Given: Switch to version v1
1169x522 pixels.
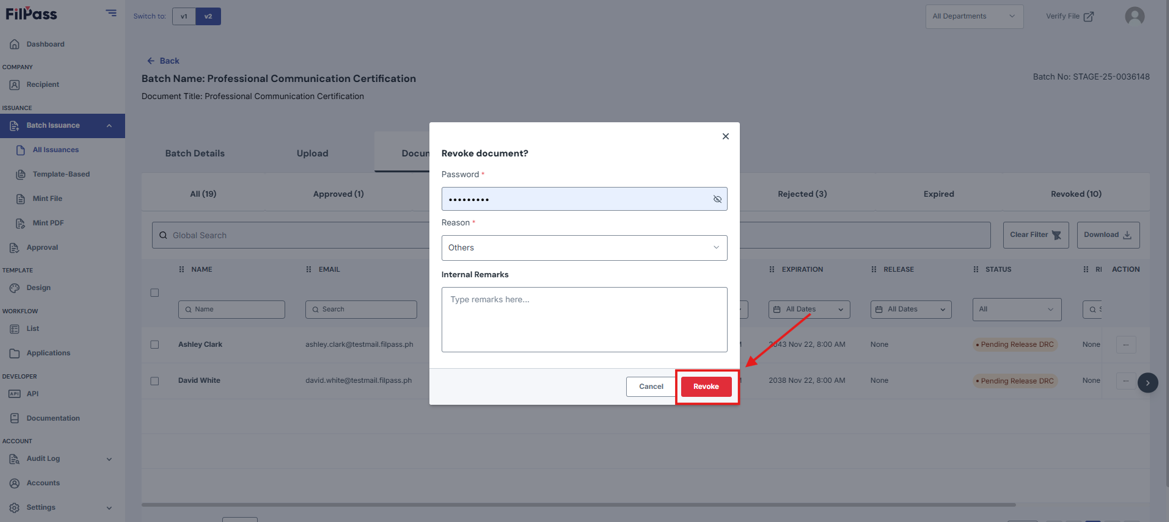Looking at the screenshot, I should [183, 16].
